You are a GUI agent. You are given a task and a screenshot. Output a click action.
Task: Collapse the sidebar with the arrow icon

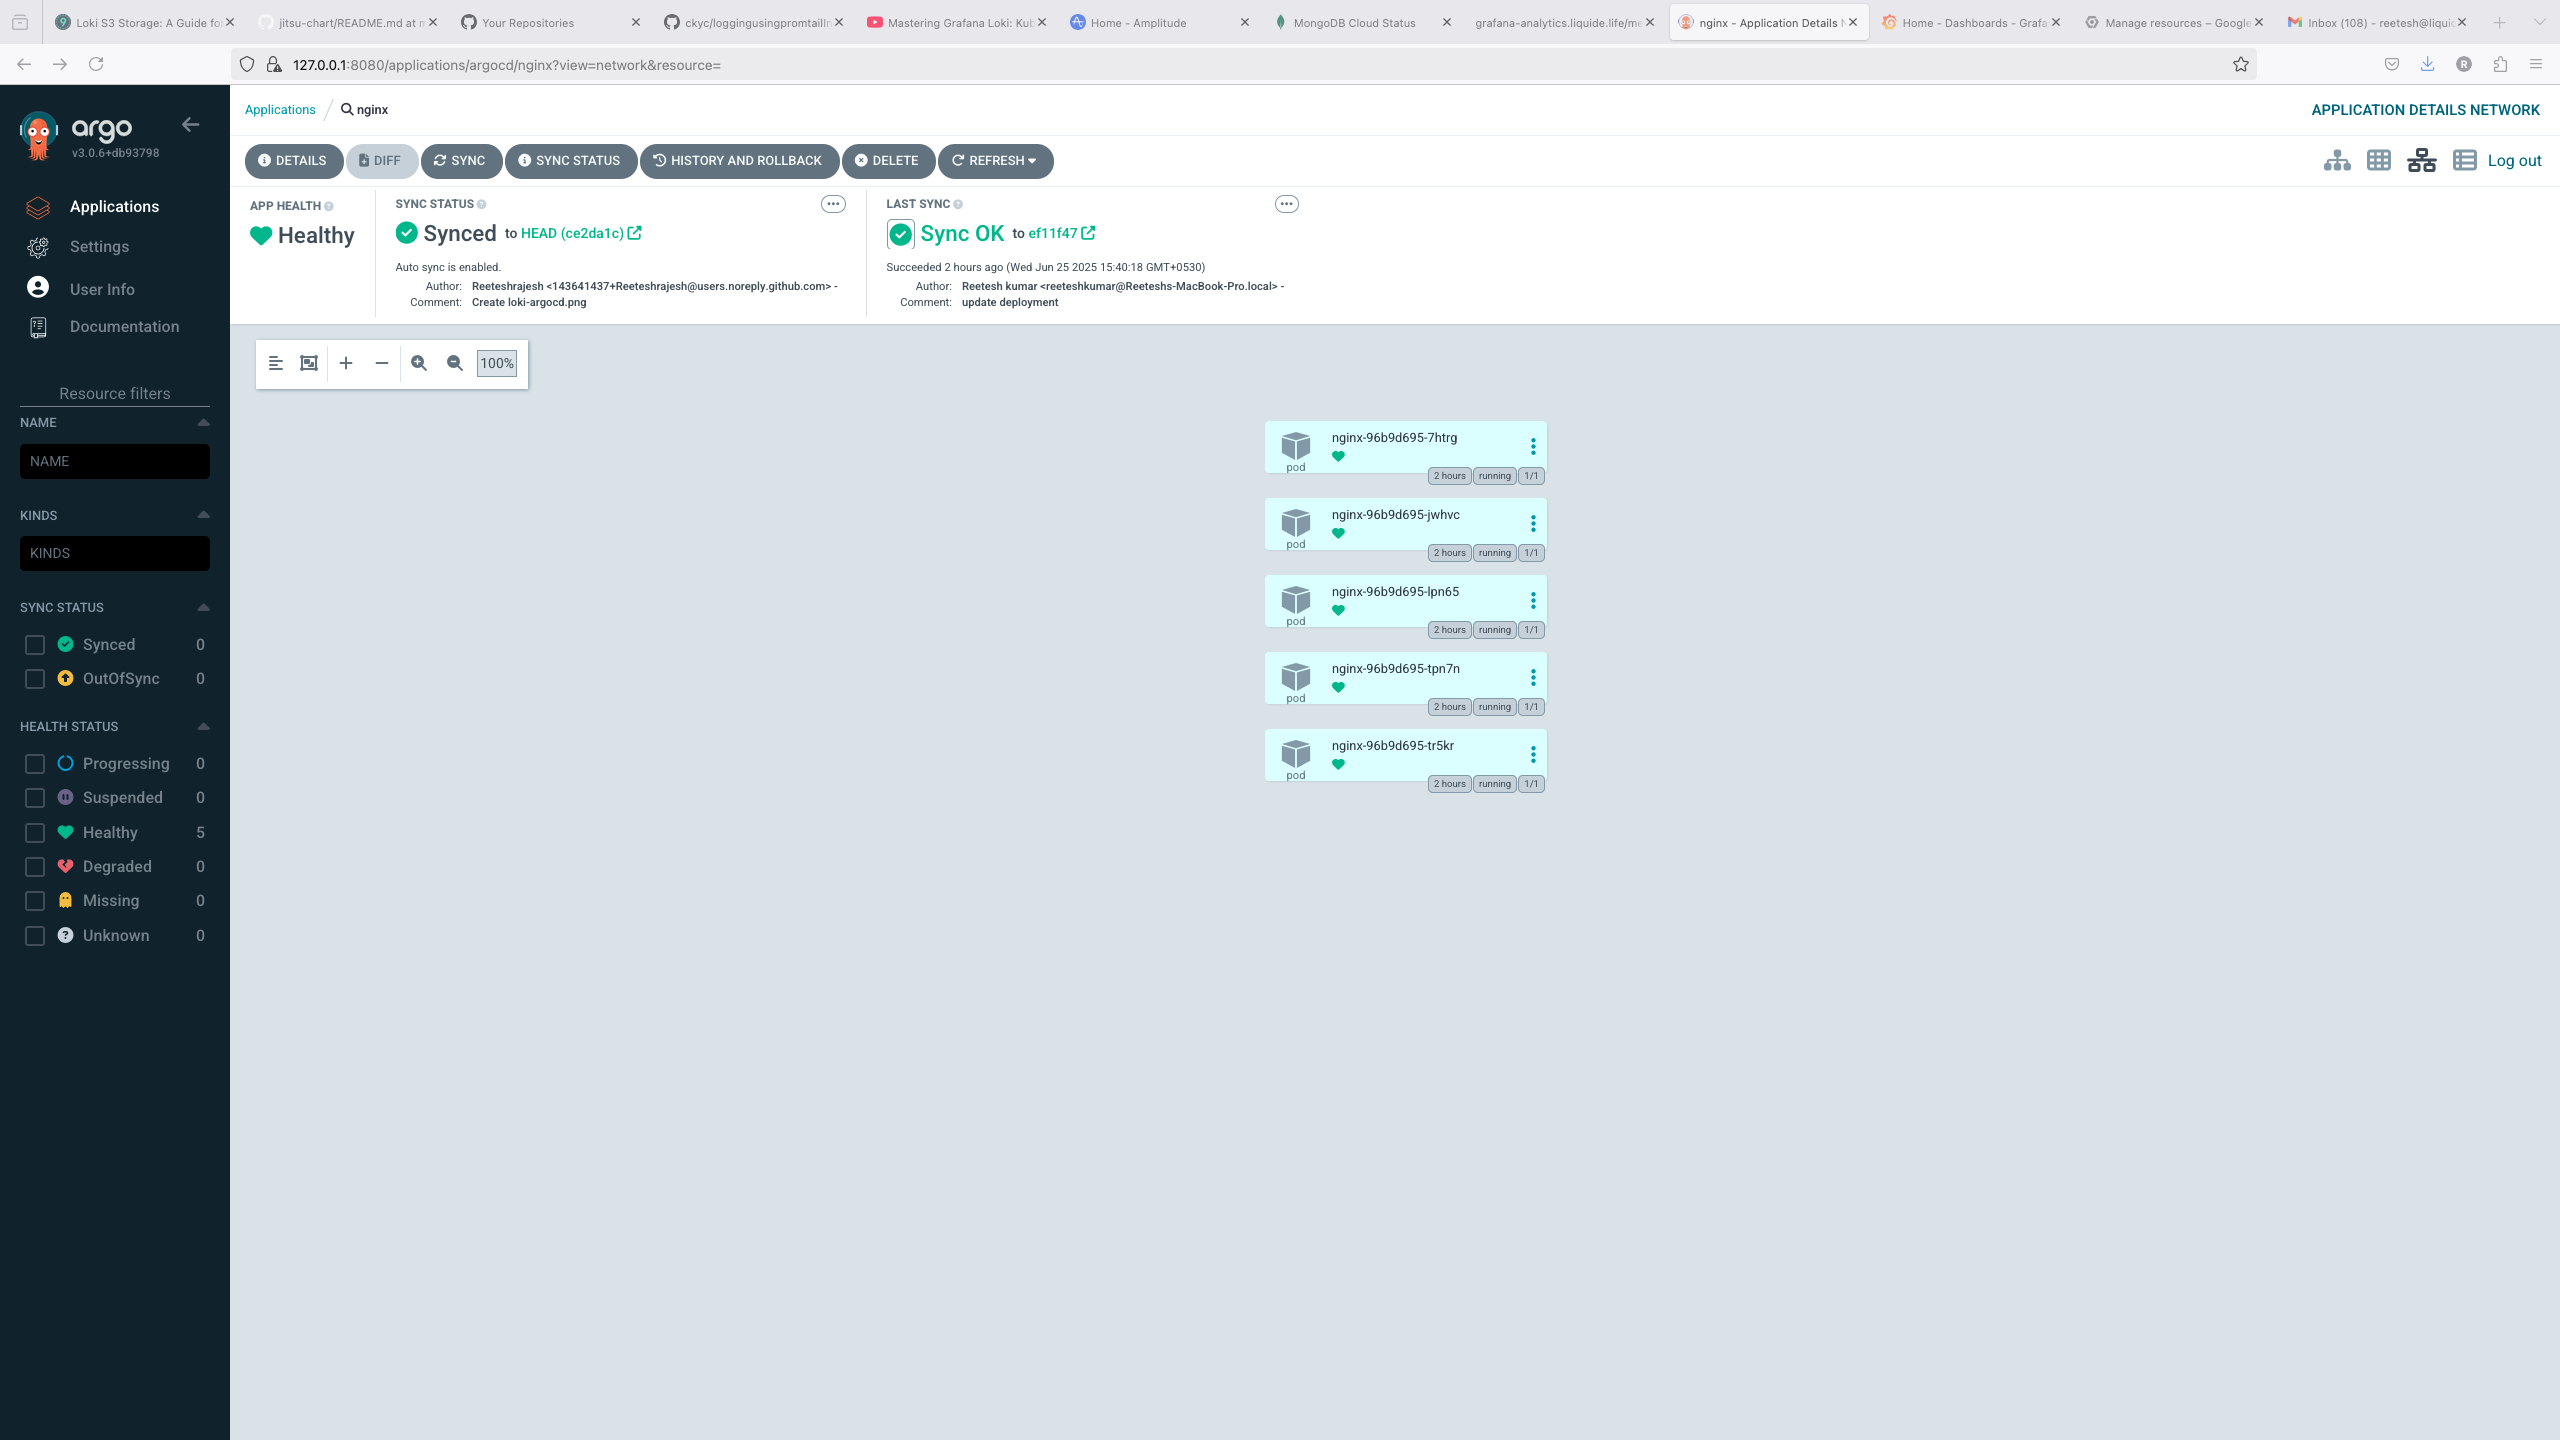[190, 125]
